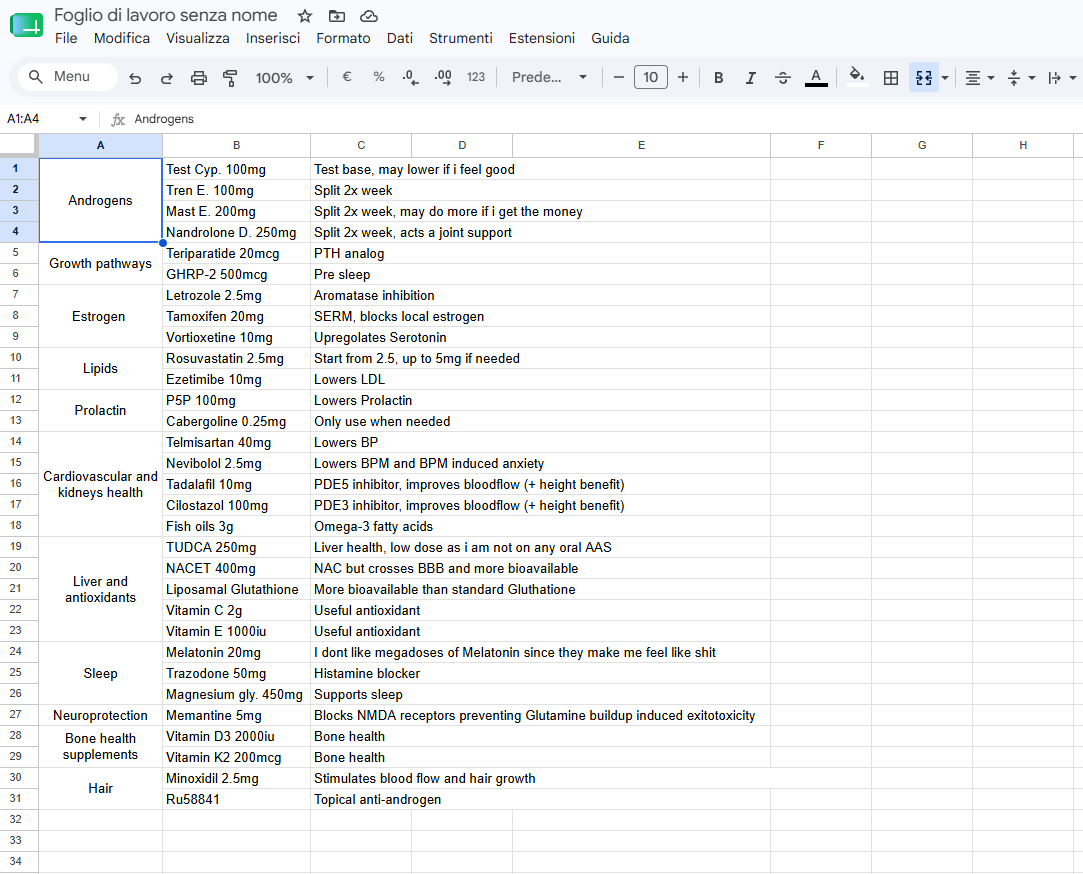
Task: Open the Inserisci menu
Action: tap(273, 38)
